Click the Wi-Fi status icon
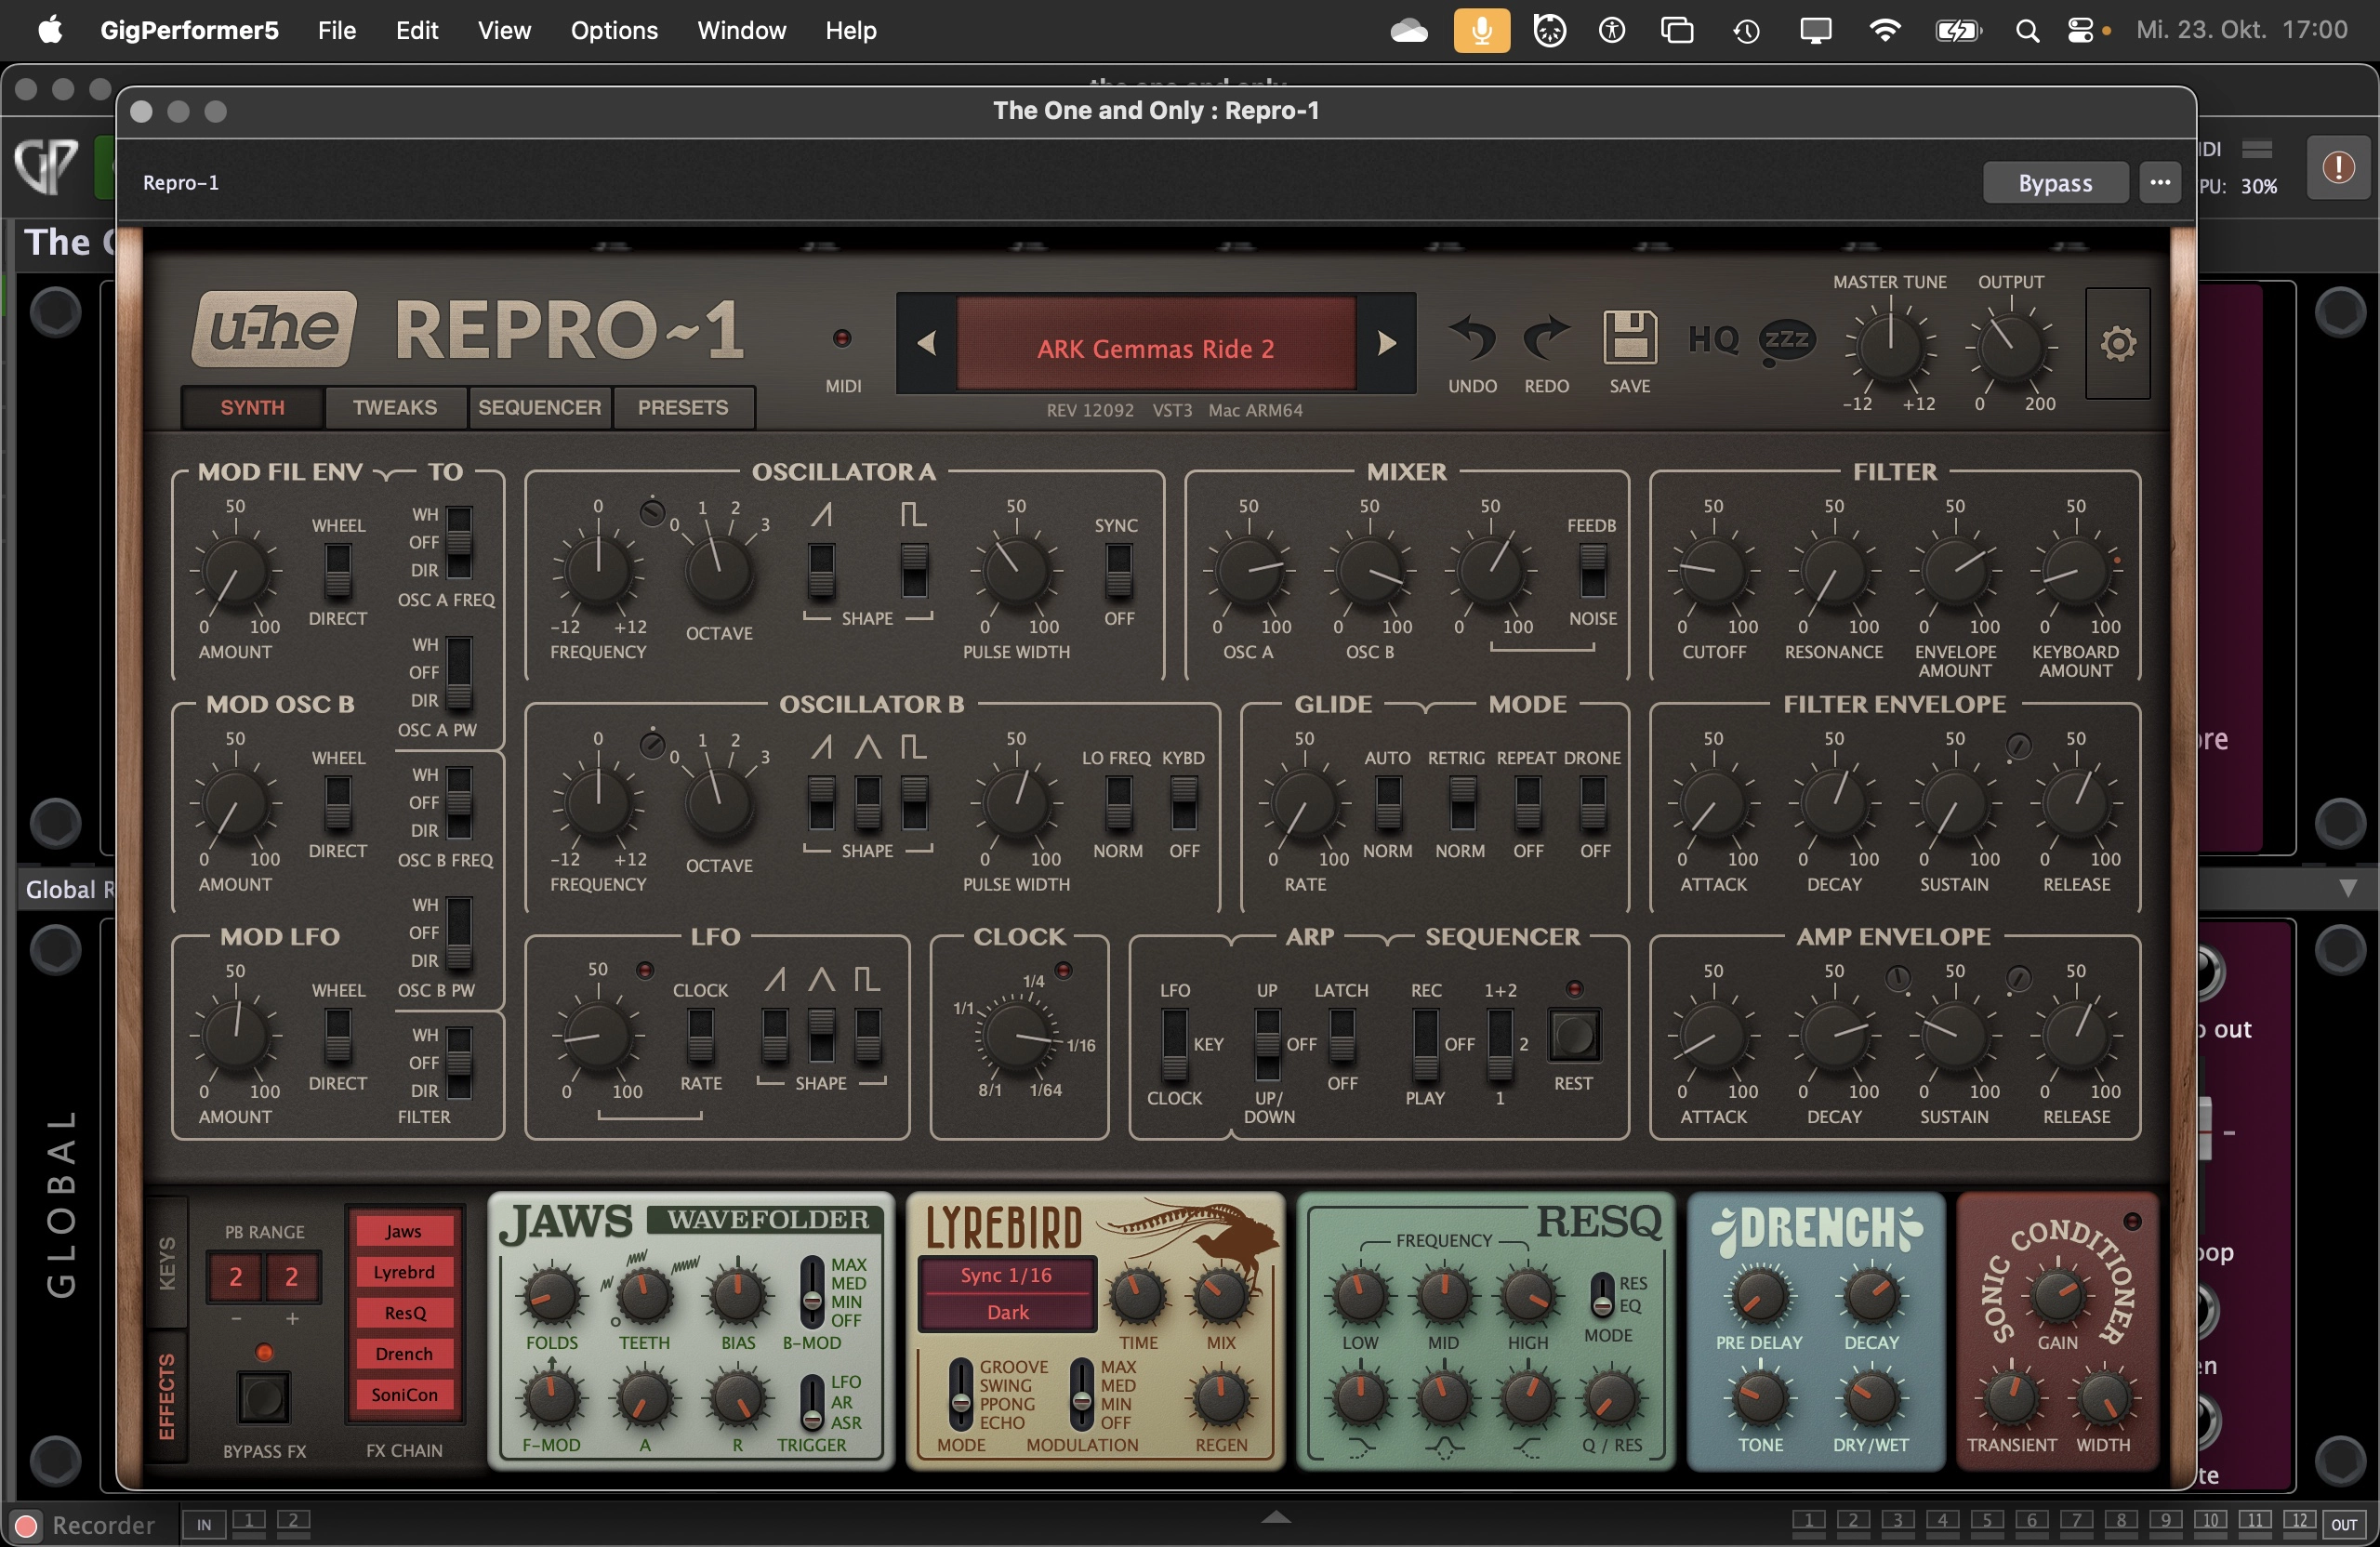 (1885, 31)
